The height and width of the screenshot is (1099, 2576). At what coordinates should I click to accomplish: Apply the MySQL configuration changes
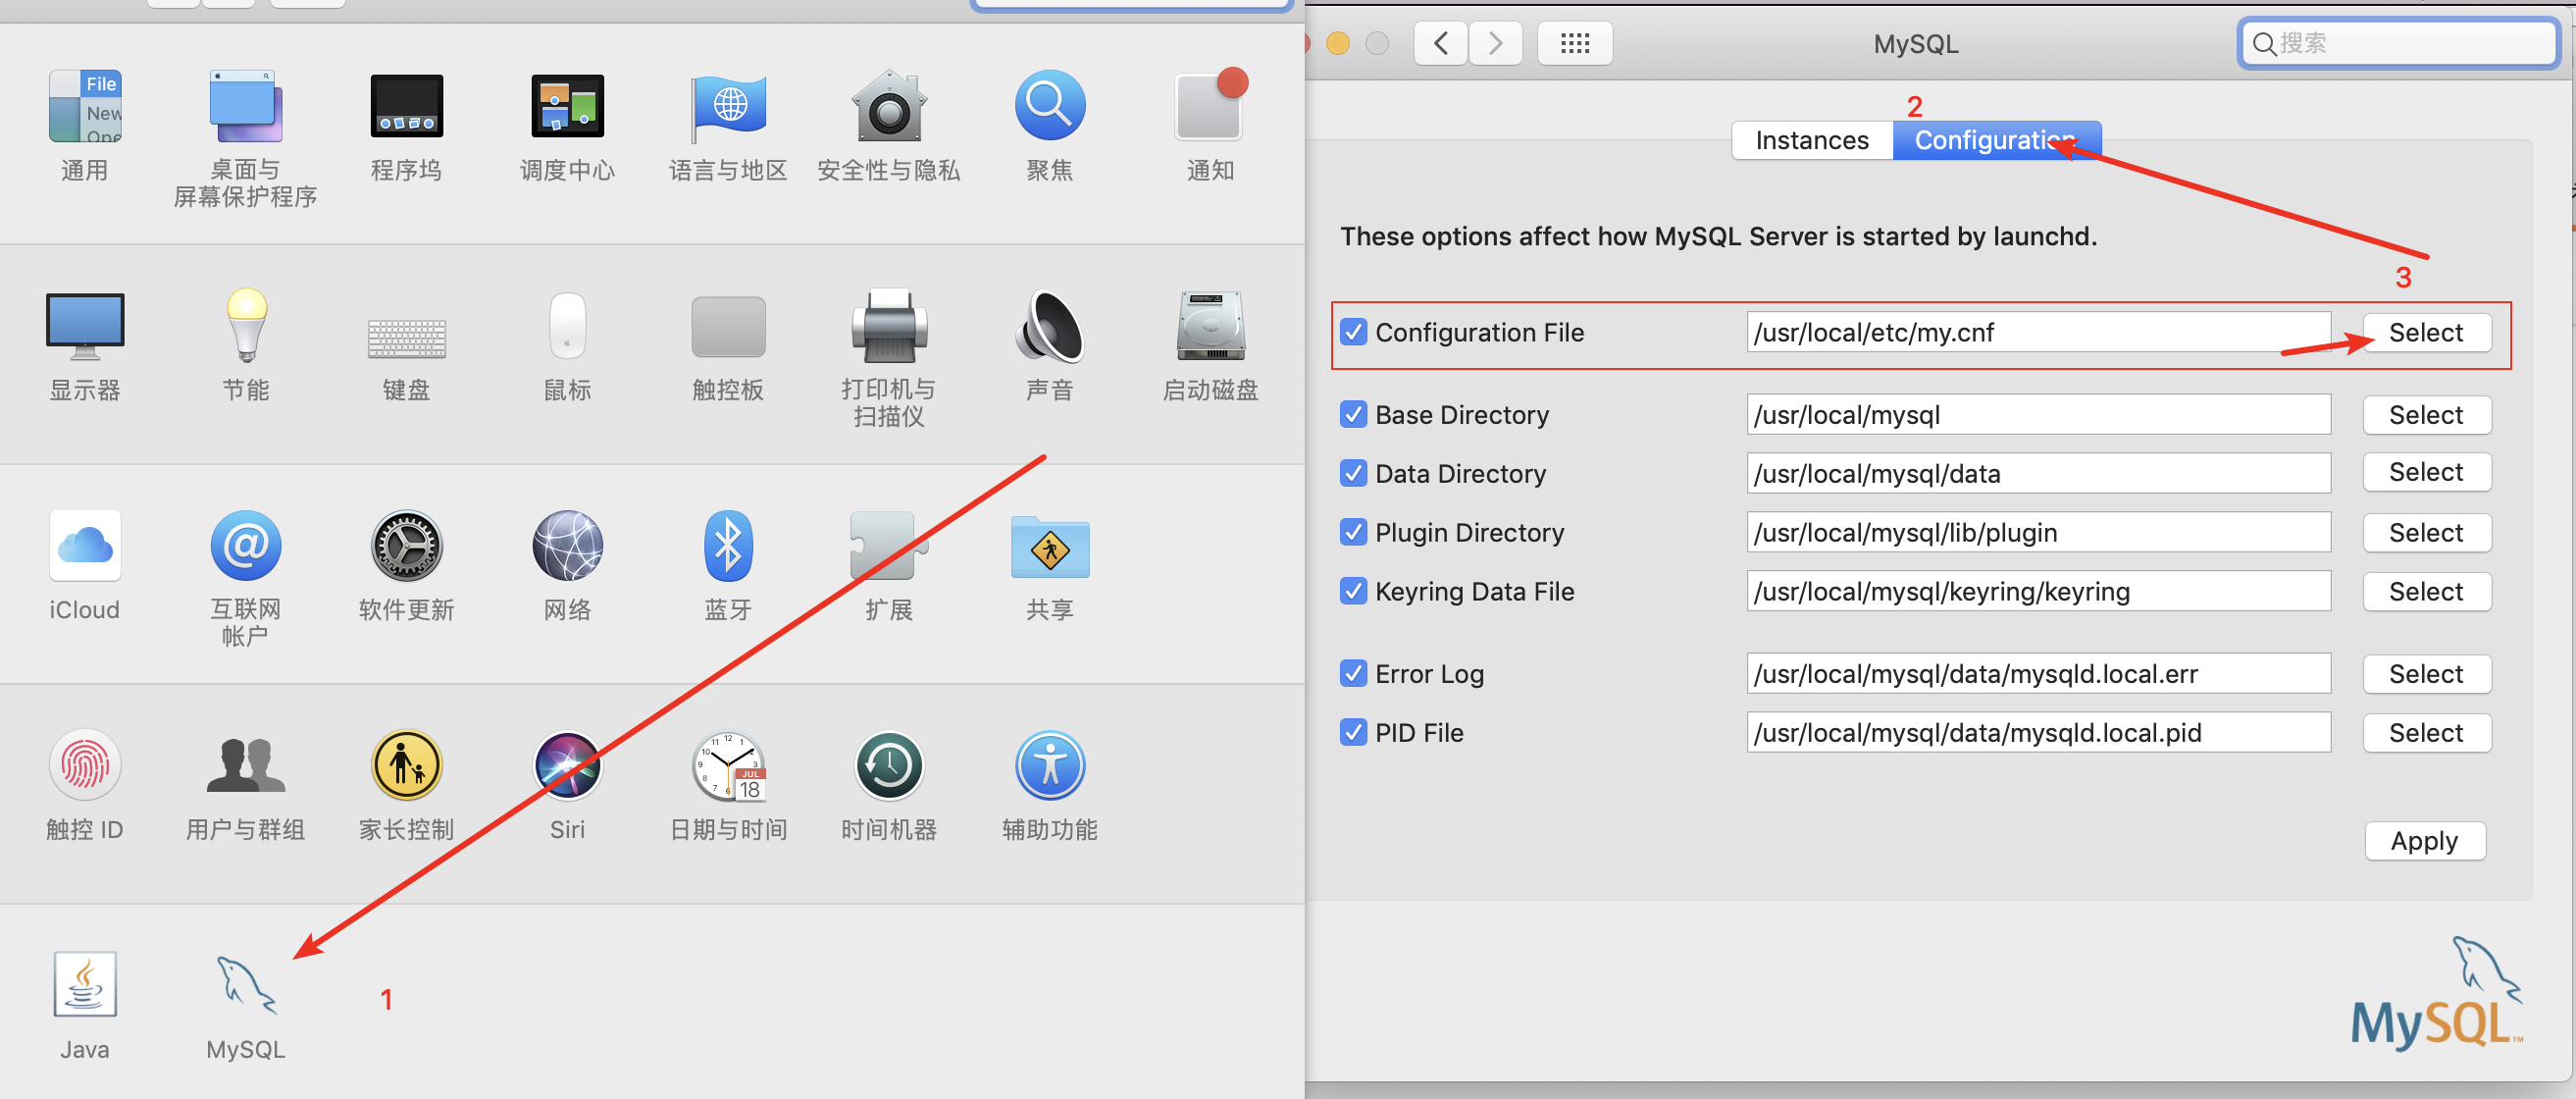click(x=2424, y=841)
